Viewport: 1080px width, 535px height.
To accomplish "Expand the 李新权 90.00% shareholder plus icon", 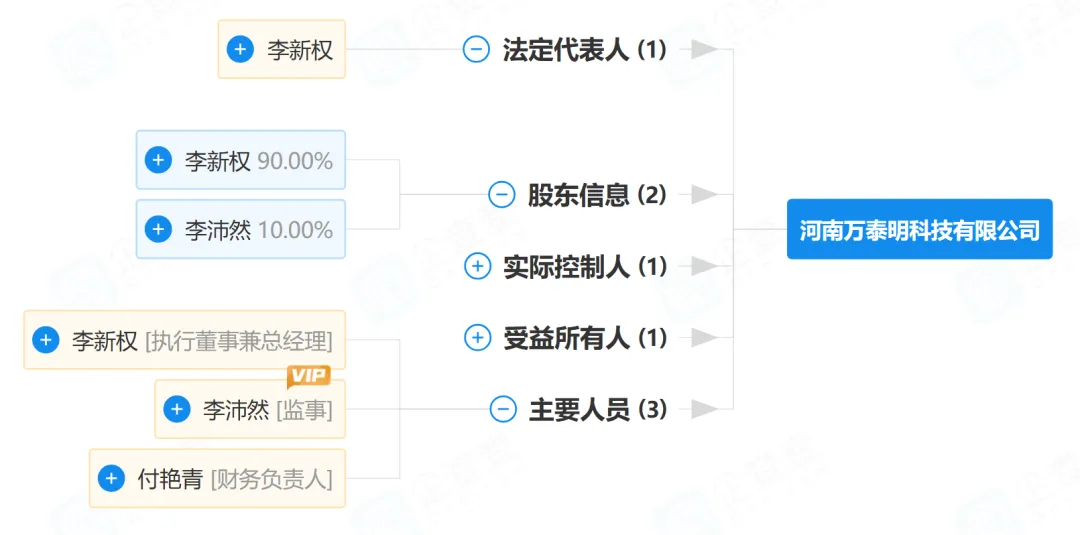I will coord(158,160).
